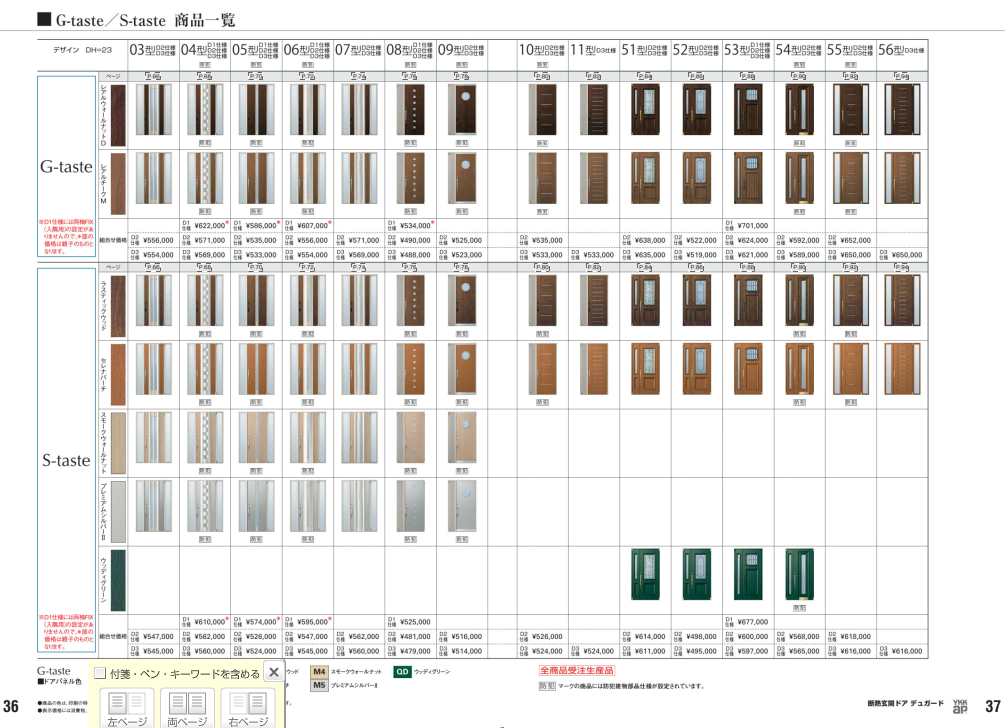Viewport: 1005px width, 728px height.
Task: Click the セレナパーチ color swatch
Action: tap(118, 374)
